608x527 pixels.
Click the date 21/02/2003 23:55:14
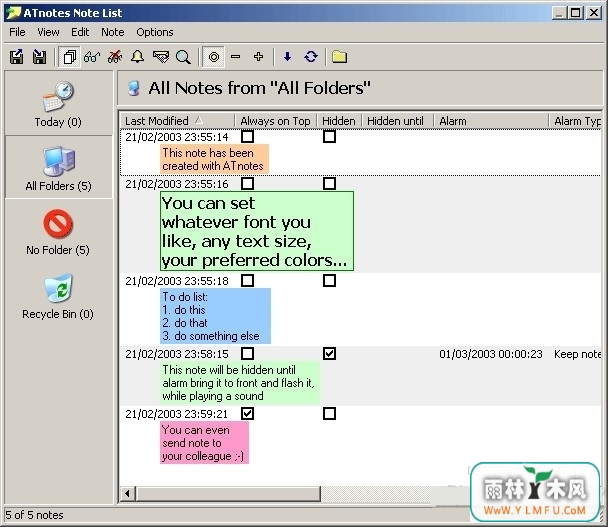(177, 137)
